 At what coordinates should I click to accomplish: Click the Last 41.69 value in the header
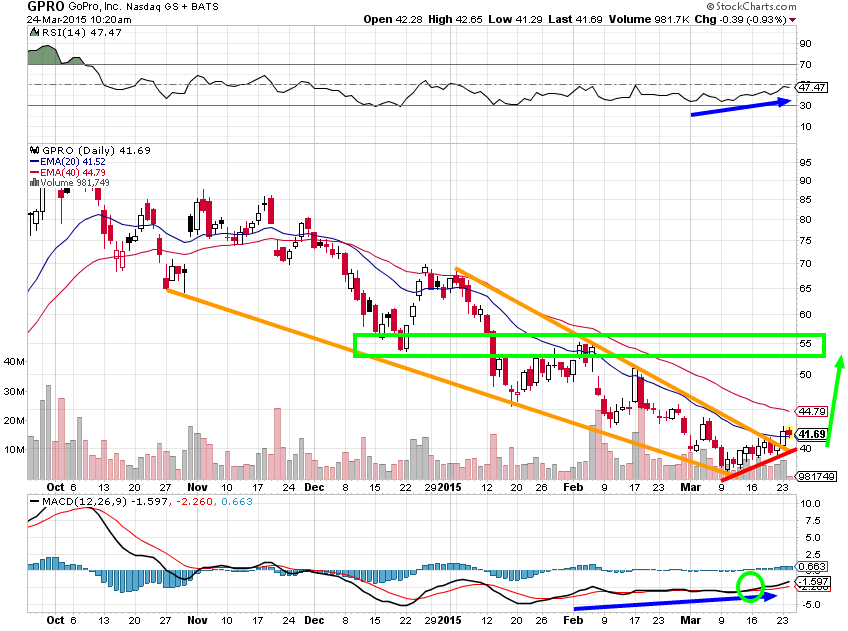click(x=575, y=19)
